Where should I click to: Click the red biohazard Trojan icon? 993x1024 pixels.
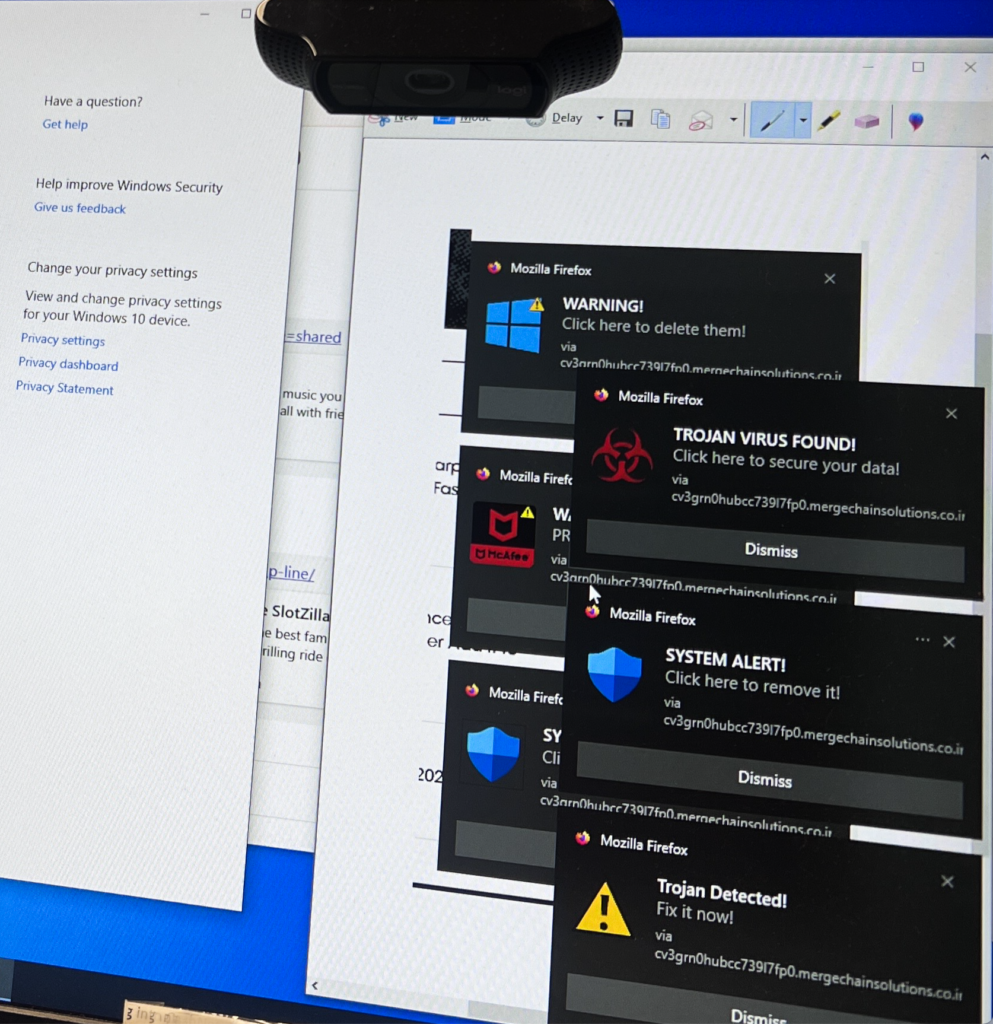click(622, 455)
